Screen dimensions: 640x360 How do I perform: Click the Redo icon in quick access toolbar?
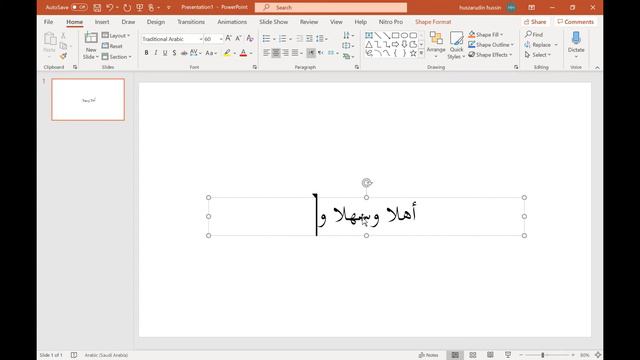127,7
